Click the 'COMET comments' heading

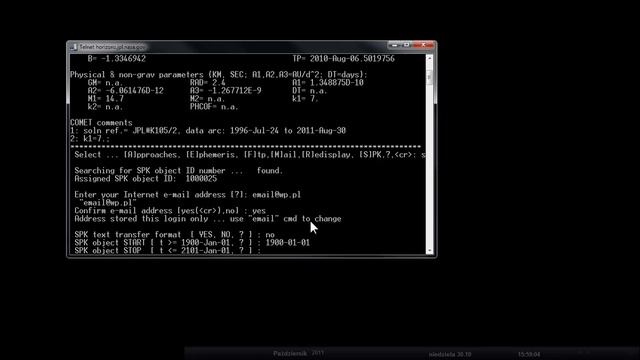pos(101,123)
